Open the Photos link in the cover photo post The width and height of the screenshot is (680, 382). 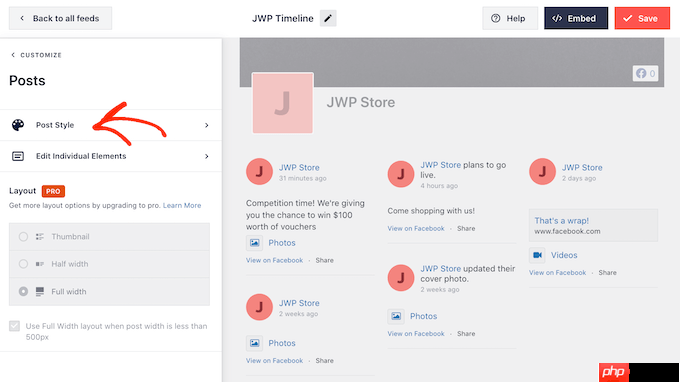(x=424, y=316)
